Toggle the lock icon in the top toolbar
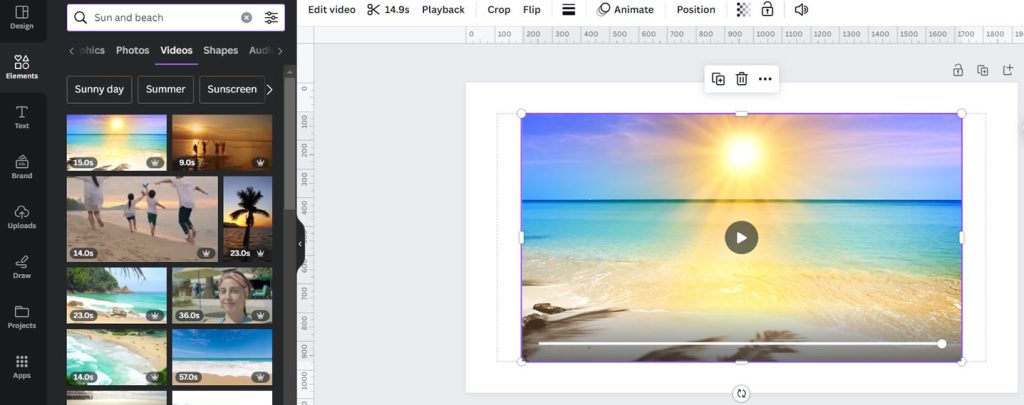 767,10
